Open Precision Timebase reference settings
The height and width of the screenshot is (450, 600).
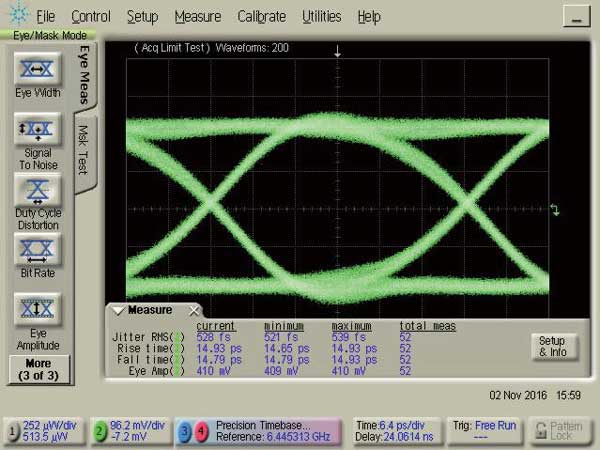[270, 431]
